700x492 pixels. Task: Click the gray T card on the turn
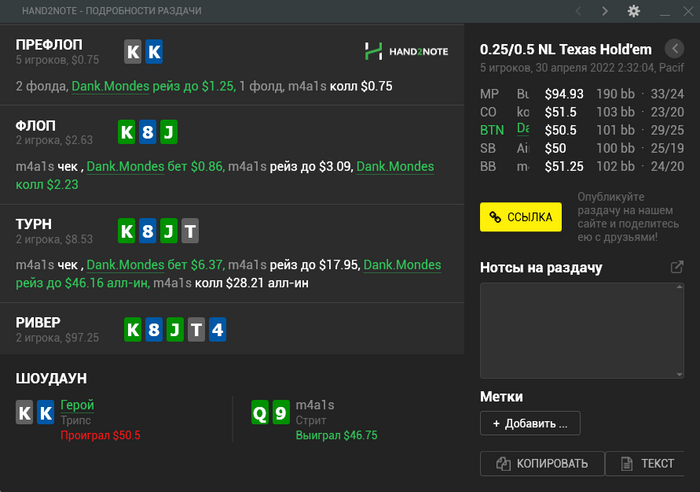[x=190, y=231]
